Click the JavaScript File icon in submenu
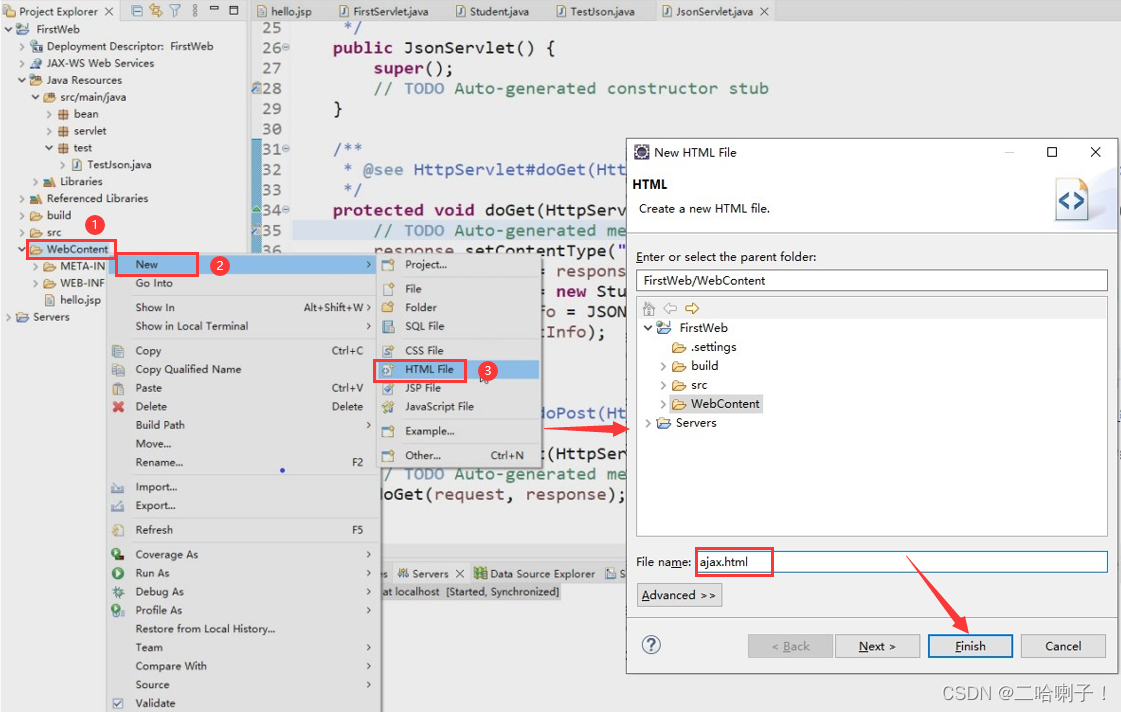 tap(388, 407)
